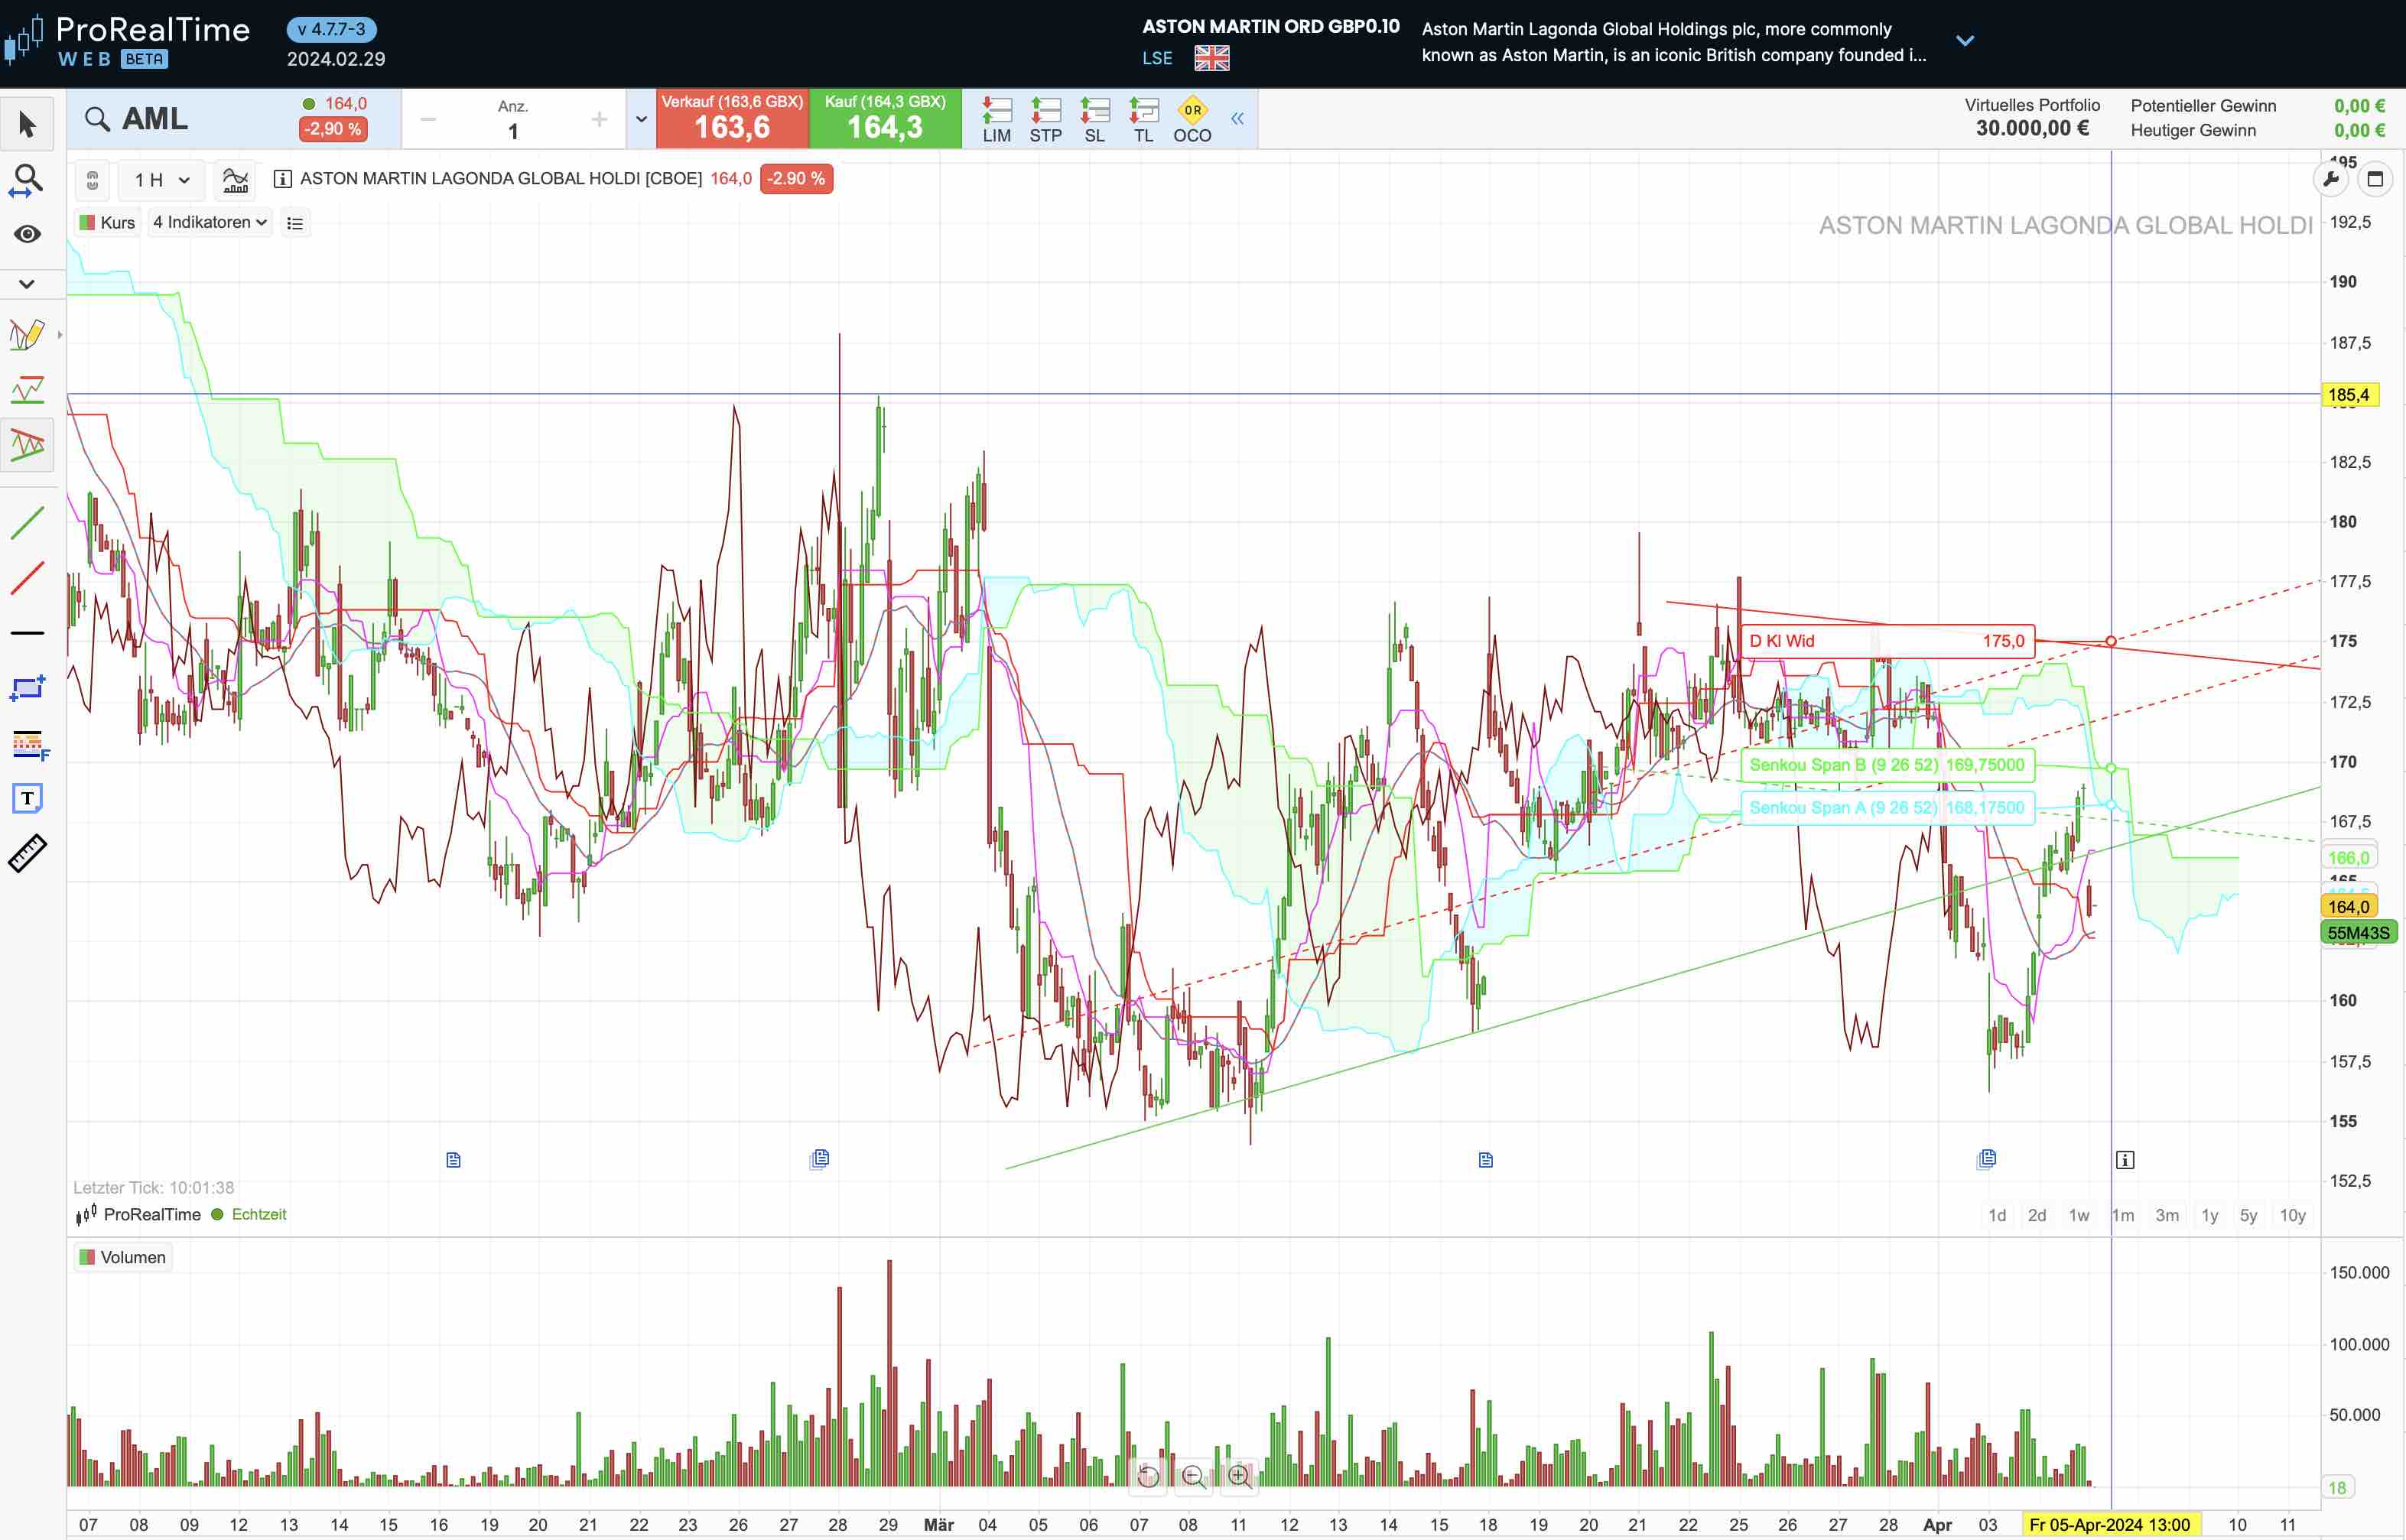Select the text annotation tool
The height and width of the screenshot is (1540, 2406).
point(27,798)
